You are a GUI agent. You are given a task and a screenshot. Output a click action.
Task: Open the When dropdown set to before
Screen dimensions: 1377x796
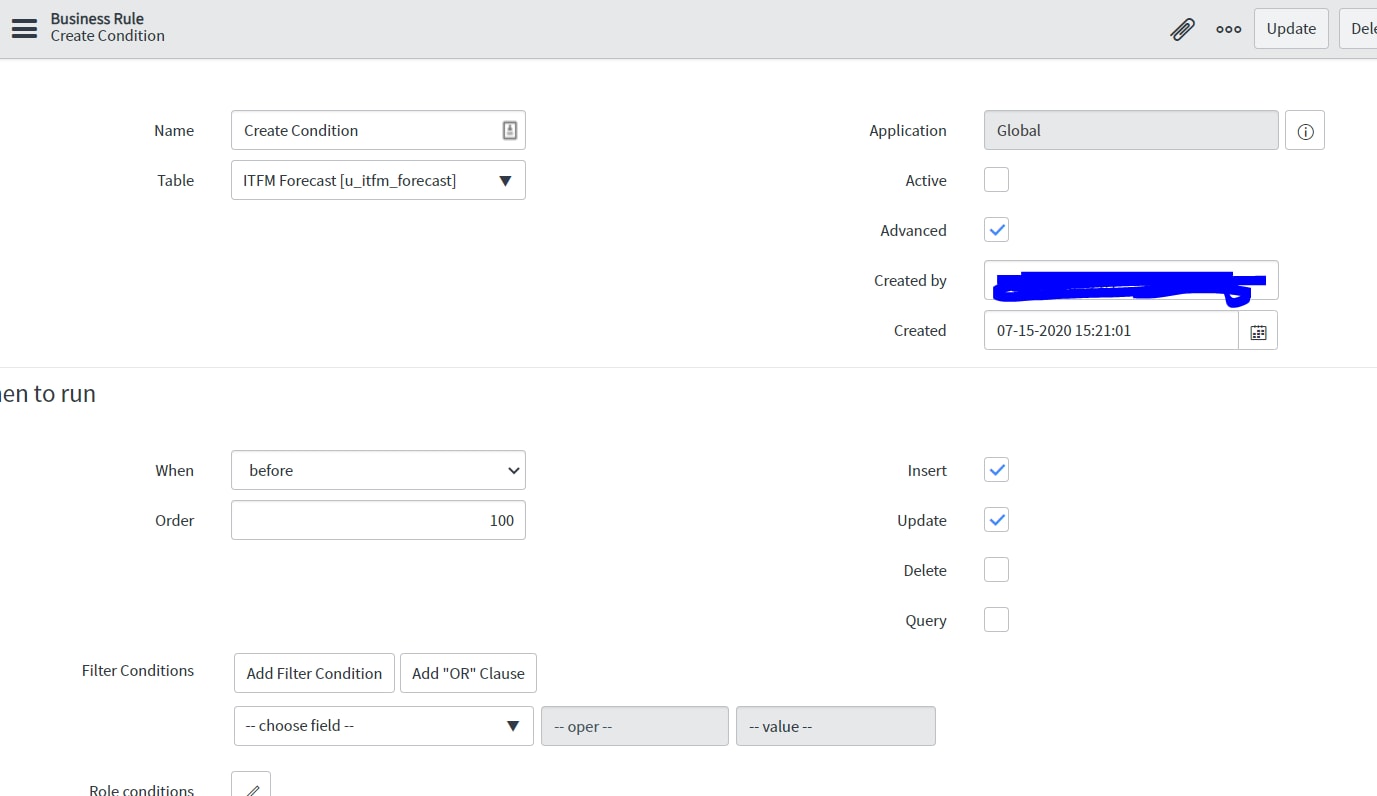coord(378,471)
